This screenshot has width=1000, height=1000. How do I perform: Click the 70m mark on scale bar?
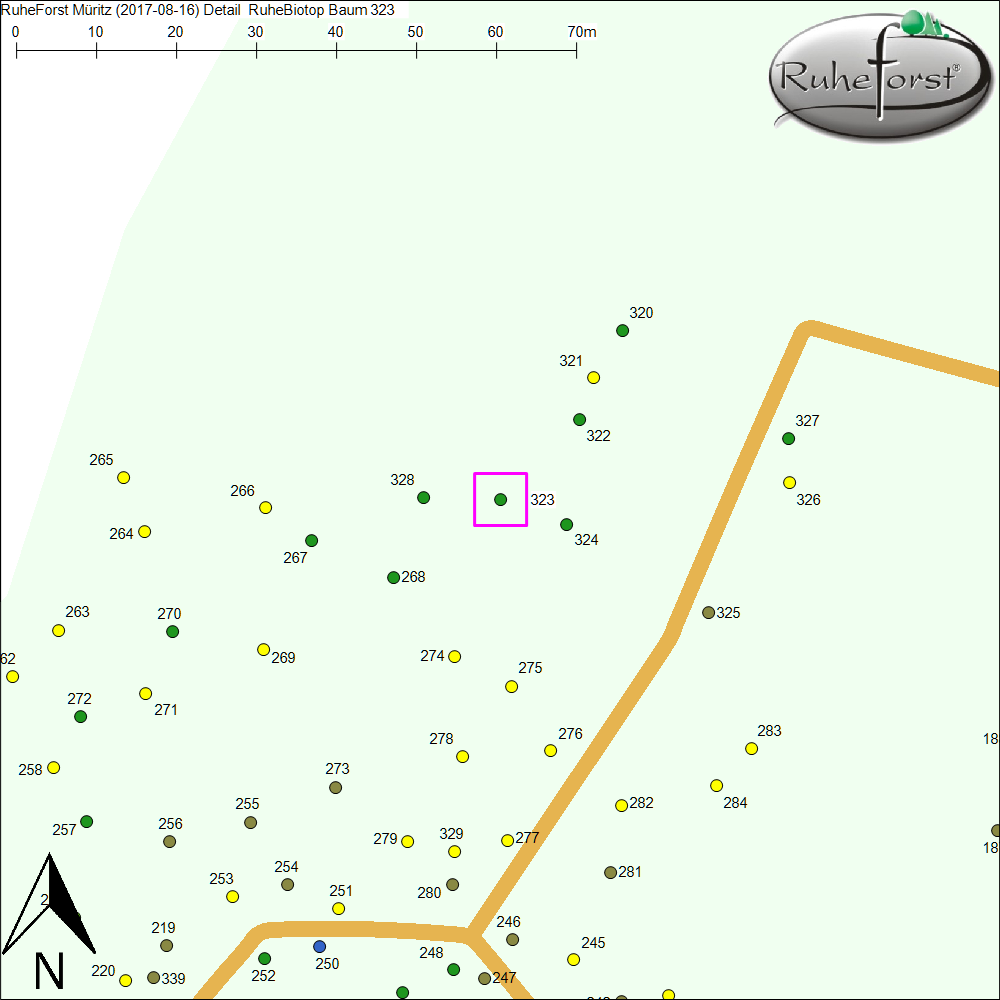click(x=576, y=48)
